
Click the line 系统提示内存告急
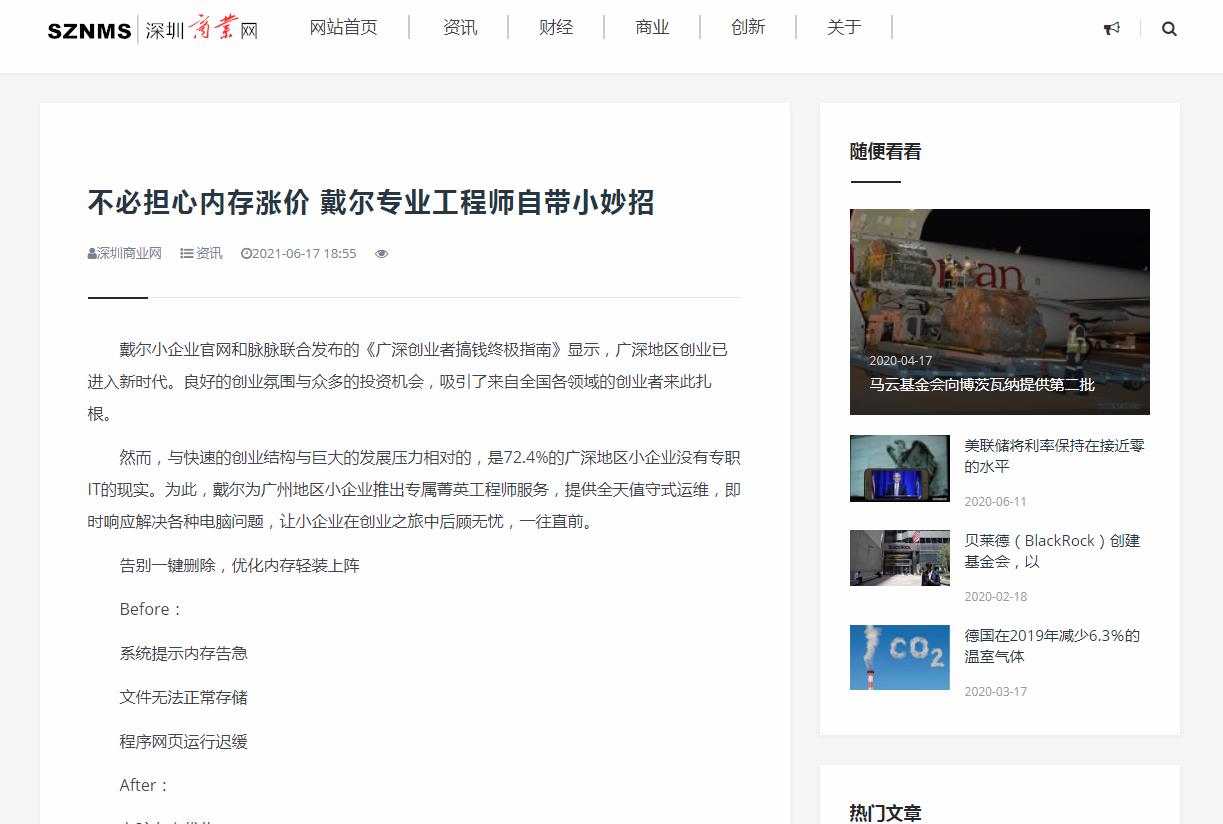click(x=184, y=654)
